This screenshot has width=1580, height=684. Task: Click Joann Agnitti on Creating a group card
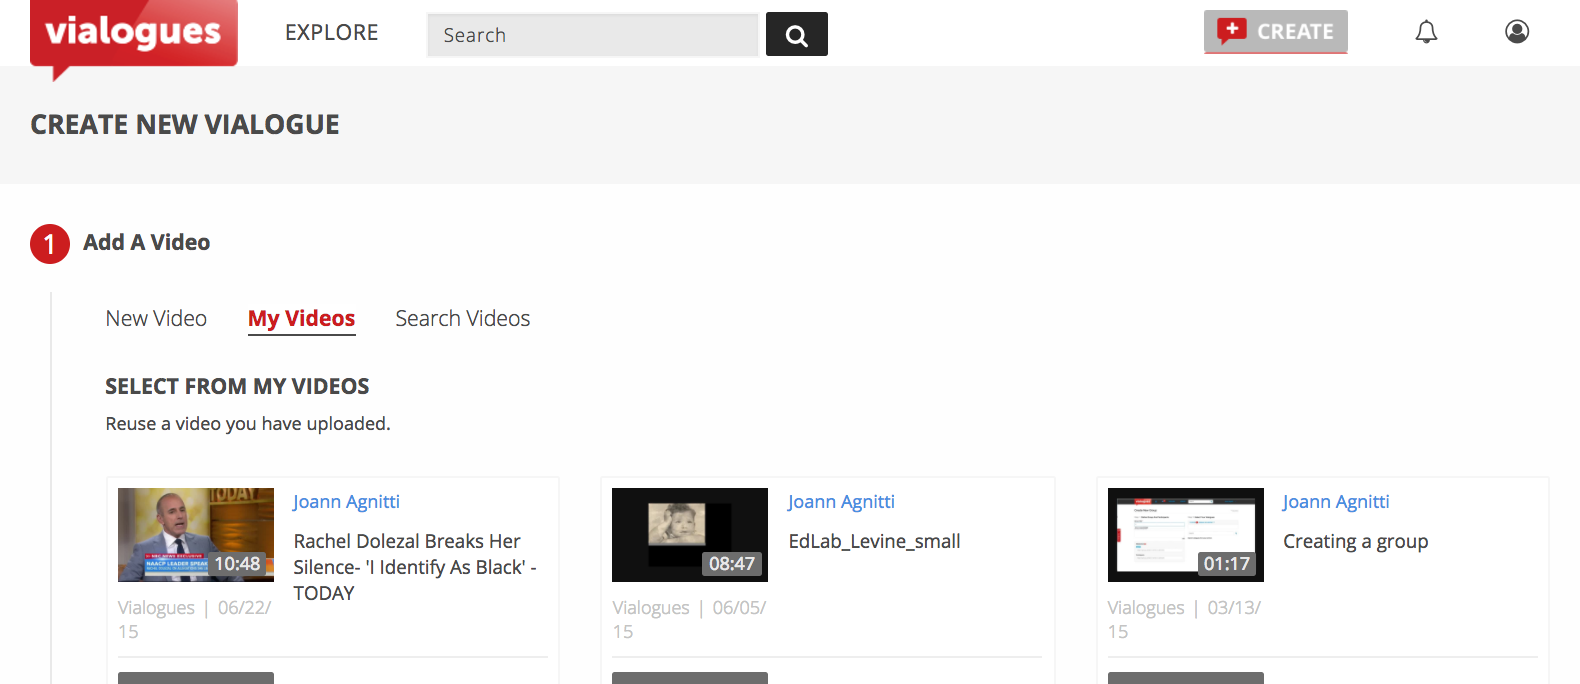tap(1336, 502)
